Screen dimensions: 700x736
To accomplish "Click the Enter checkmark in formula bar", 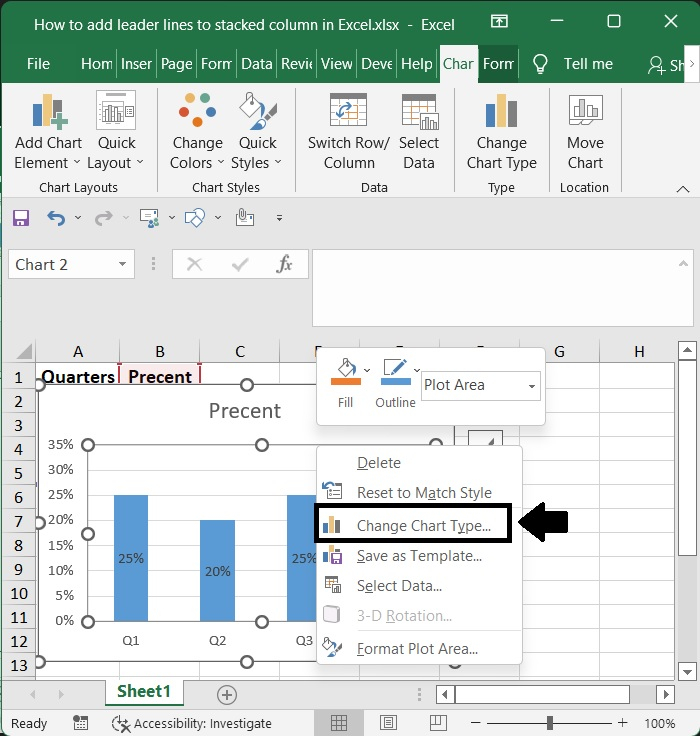I will point(240,265).
